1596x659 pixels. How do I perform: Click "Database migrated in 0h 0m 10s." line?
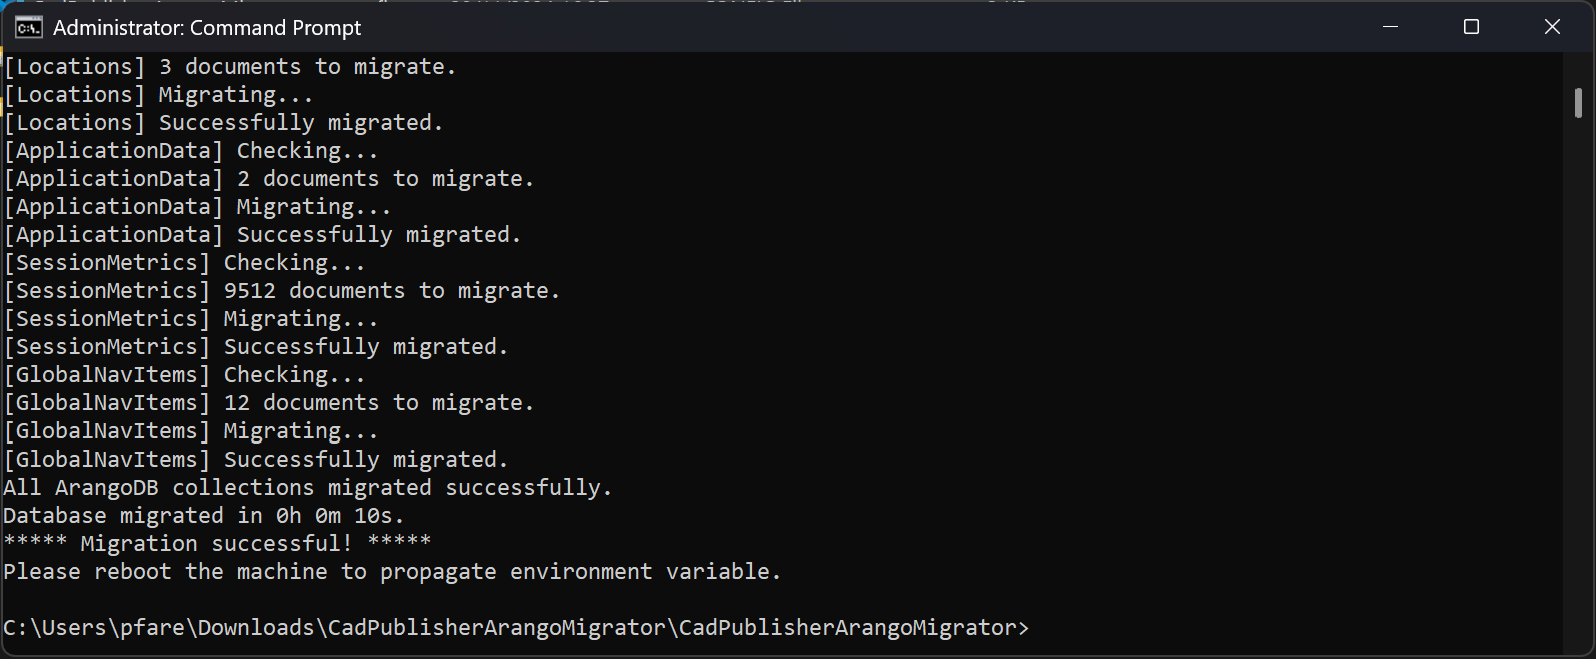point(204,516)
